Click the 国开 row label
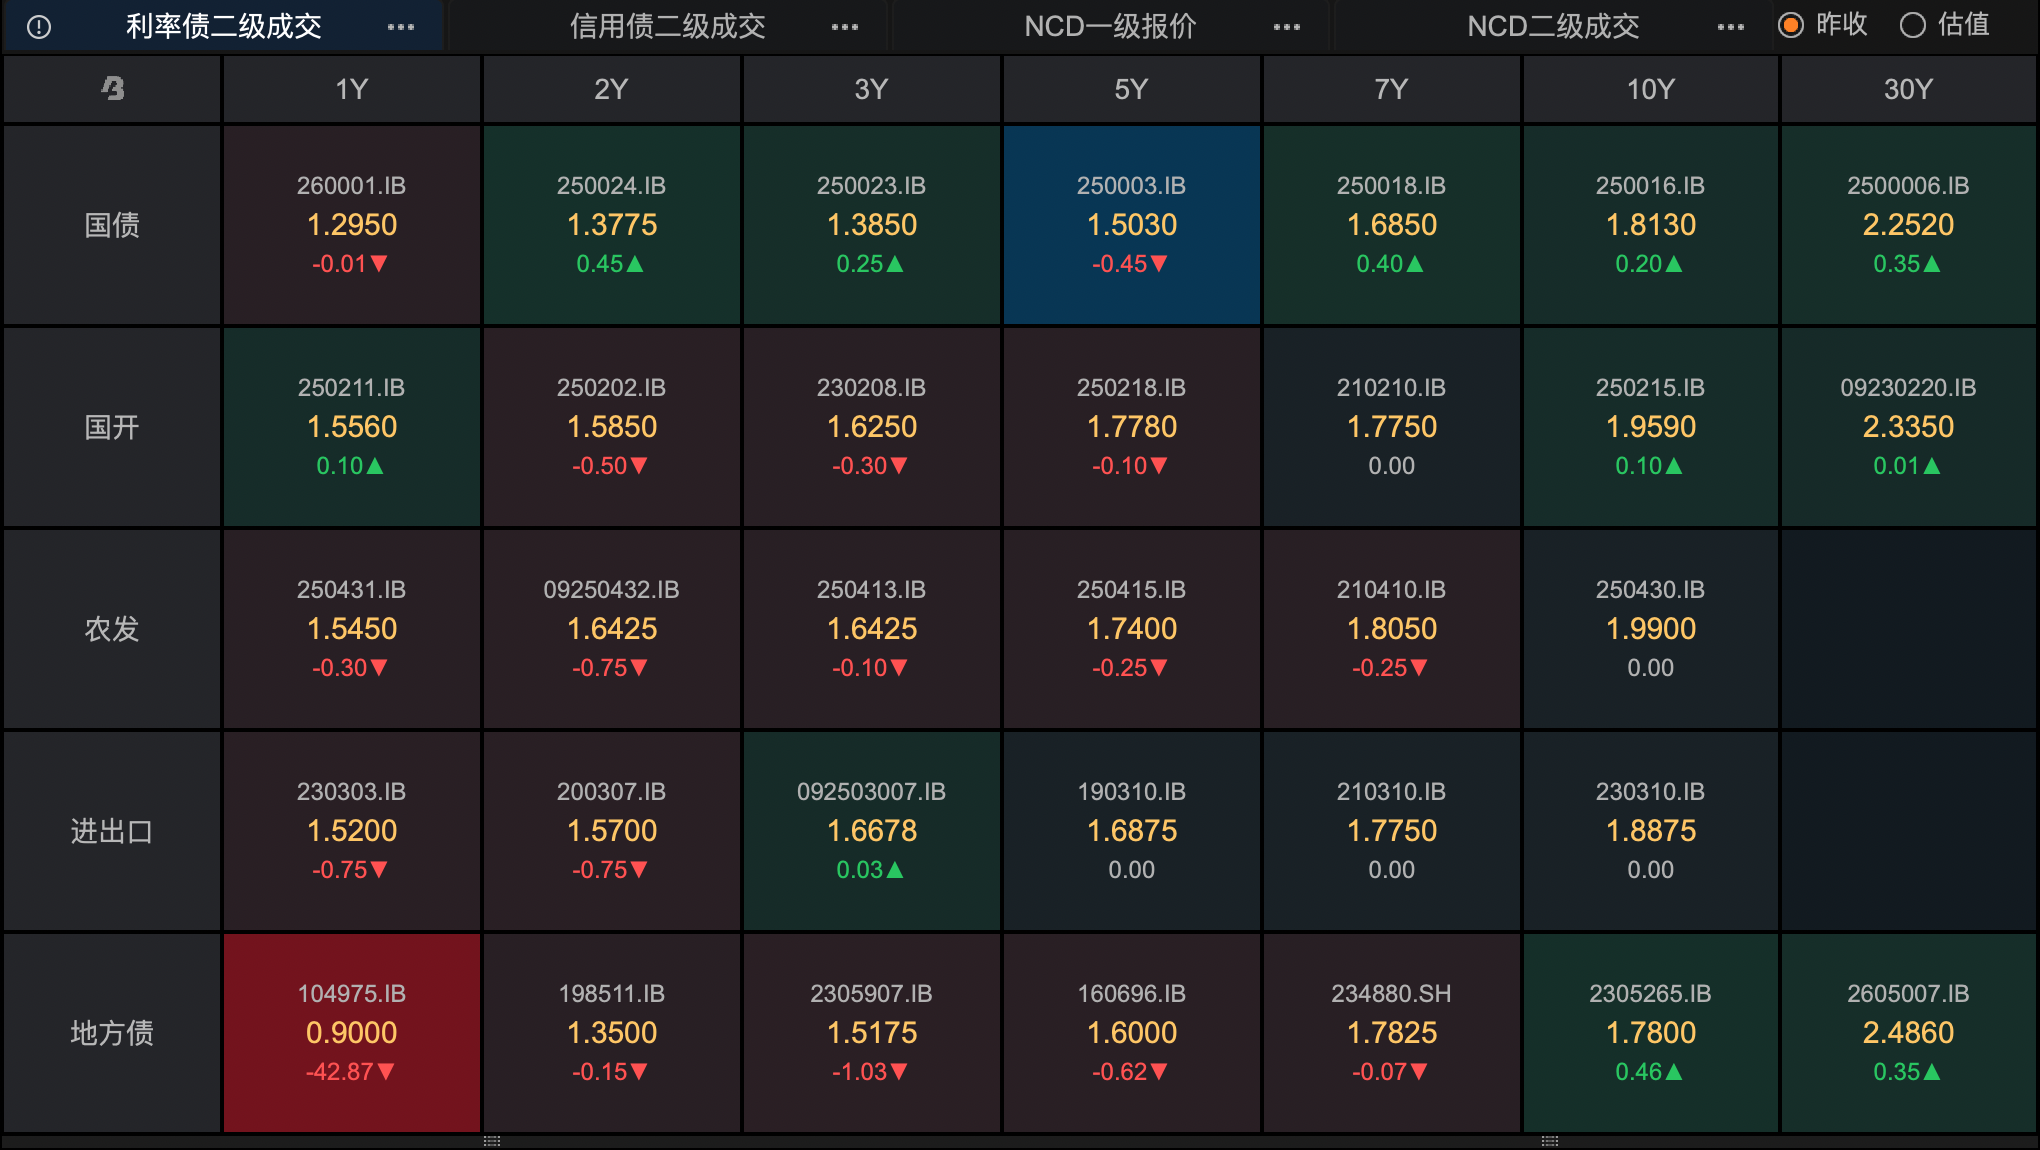This screenshot has height=1150, width=2040. 112,427
